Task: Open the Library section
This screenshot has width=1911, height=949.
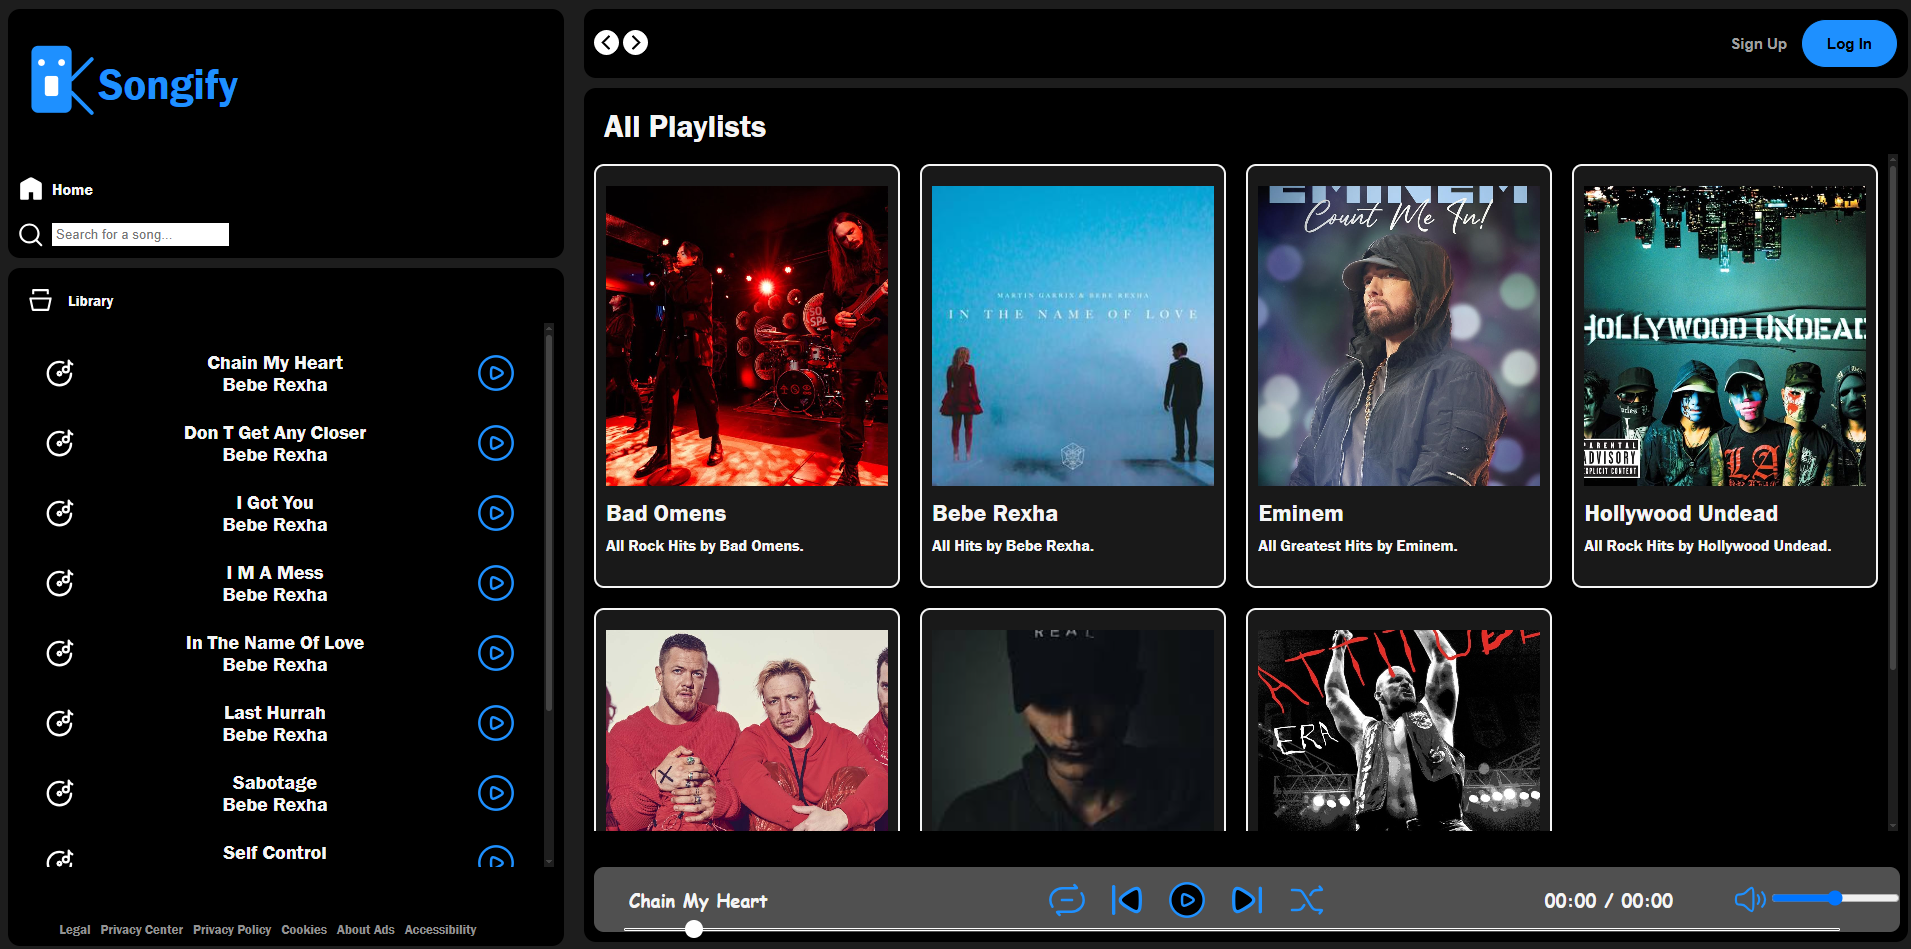Action: [x=89, y=301]
